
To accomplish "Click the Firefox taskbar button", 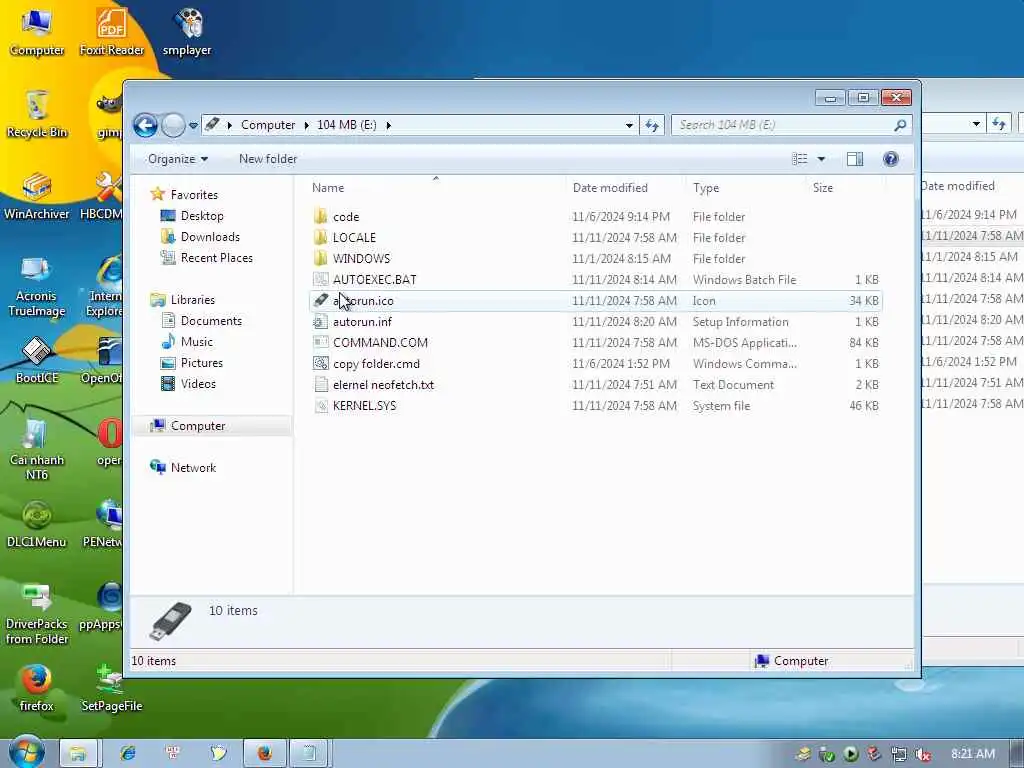I will pyautogui.click(x=264, y=754).
